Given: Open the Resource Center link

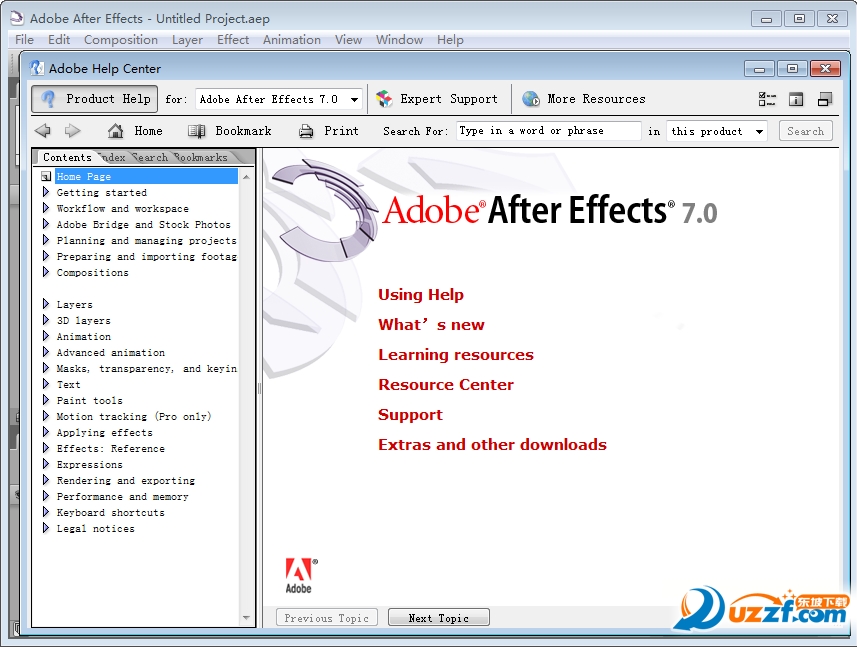Looking at the screenshot, I should 446,385.
